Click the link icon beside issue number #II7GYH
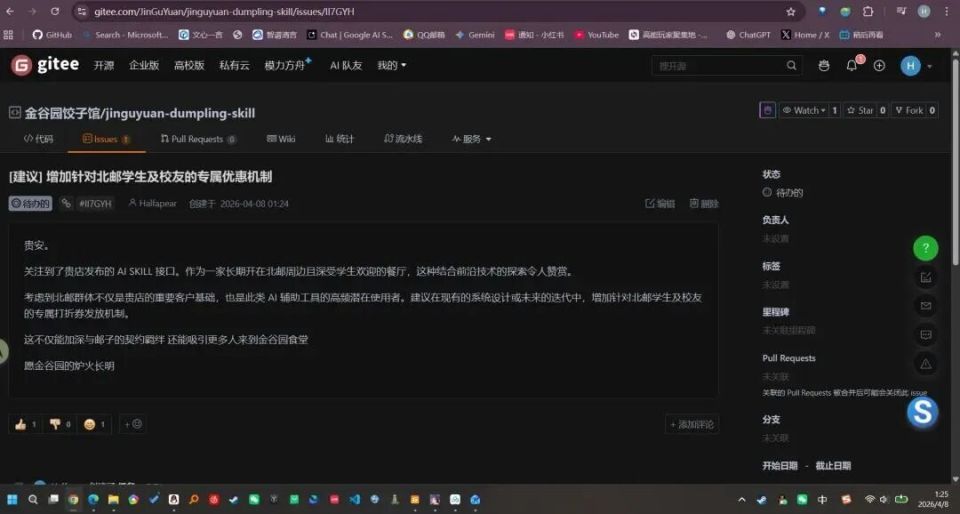The height and width of the screenshot is (514, 960). click(x=66, y=203)
